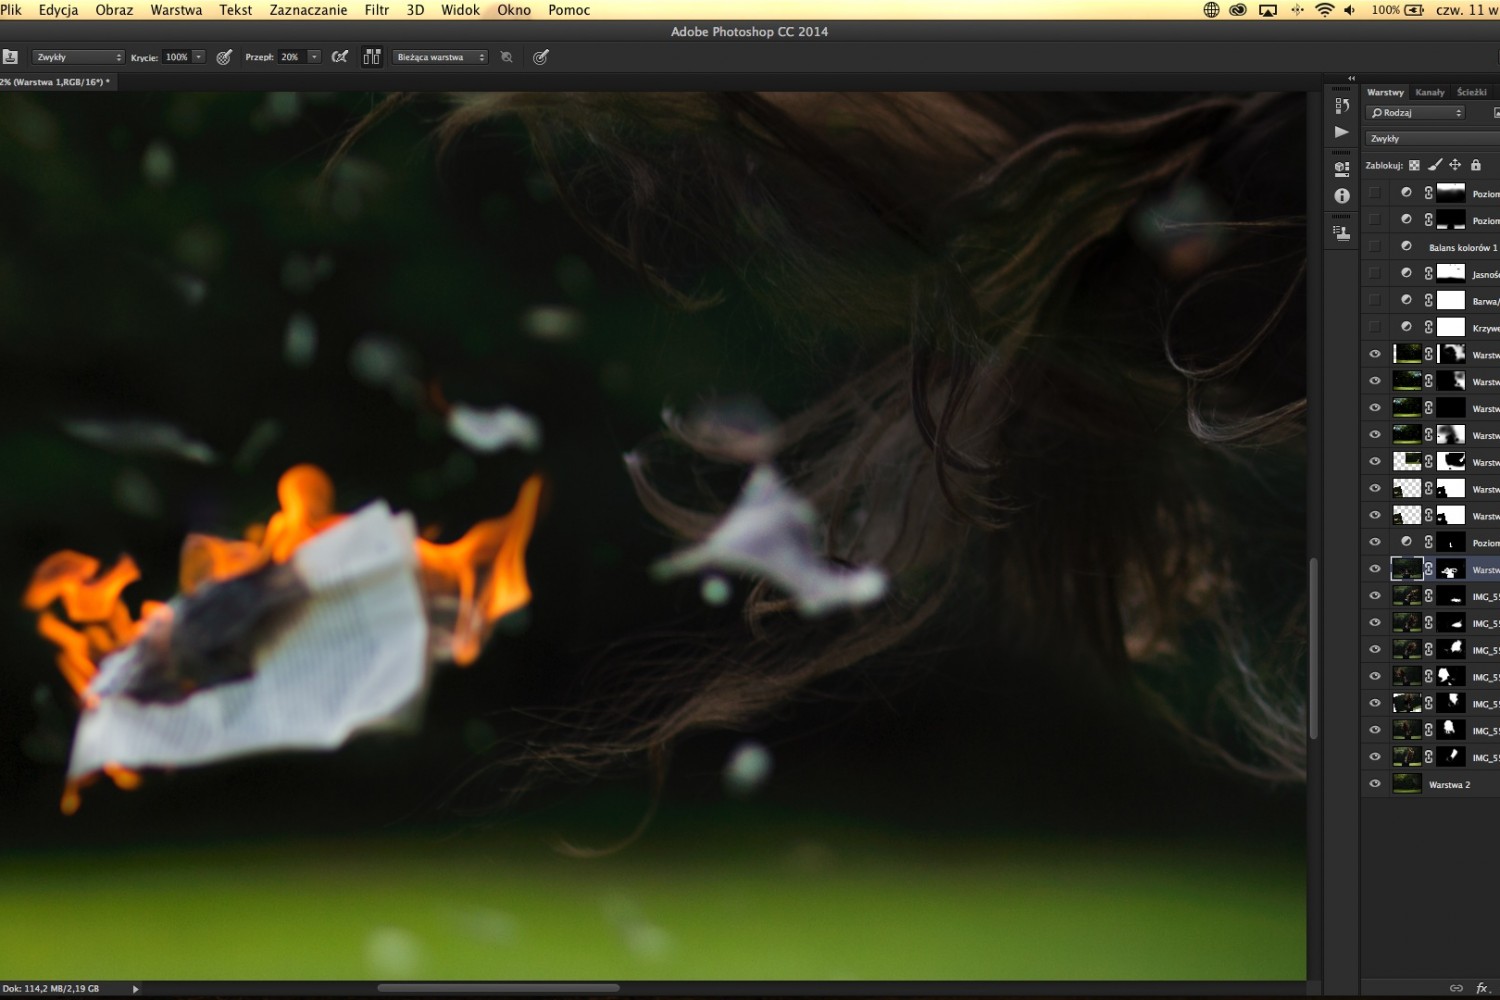Expand the Bieżąca warstwa sample dropdown
Screen dimensions: 1500x1000
(440, 57)
